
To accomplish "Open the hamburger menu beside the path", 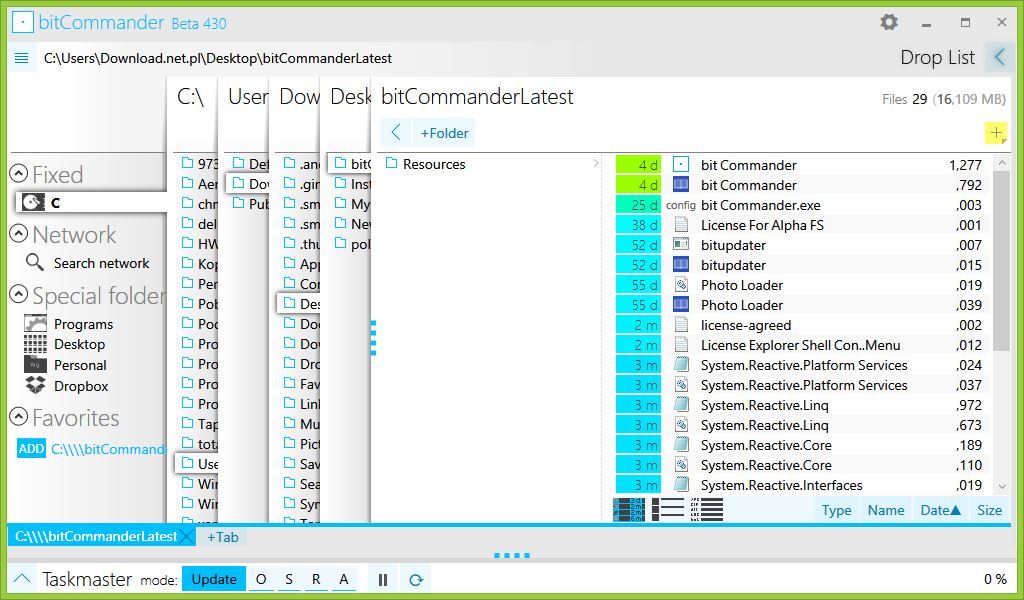I will coord(22,58).
